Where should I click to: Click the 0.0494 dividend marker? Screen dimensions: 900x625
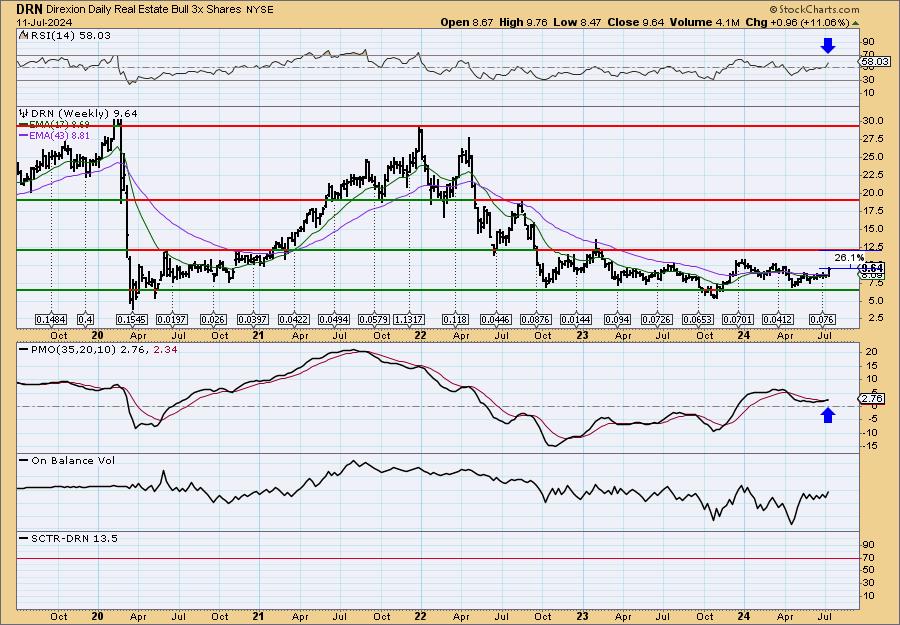click(334, 319)
